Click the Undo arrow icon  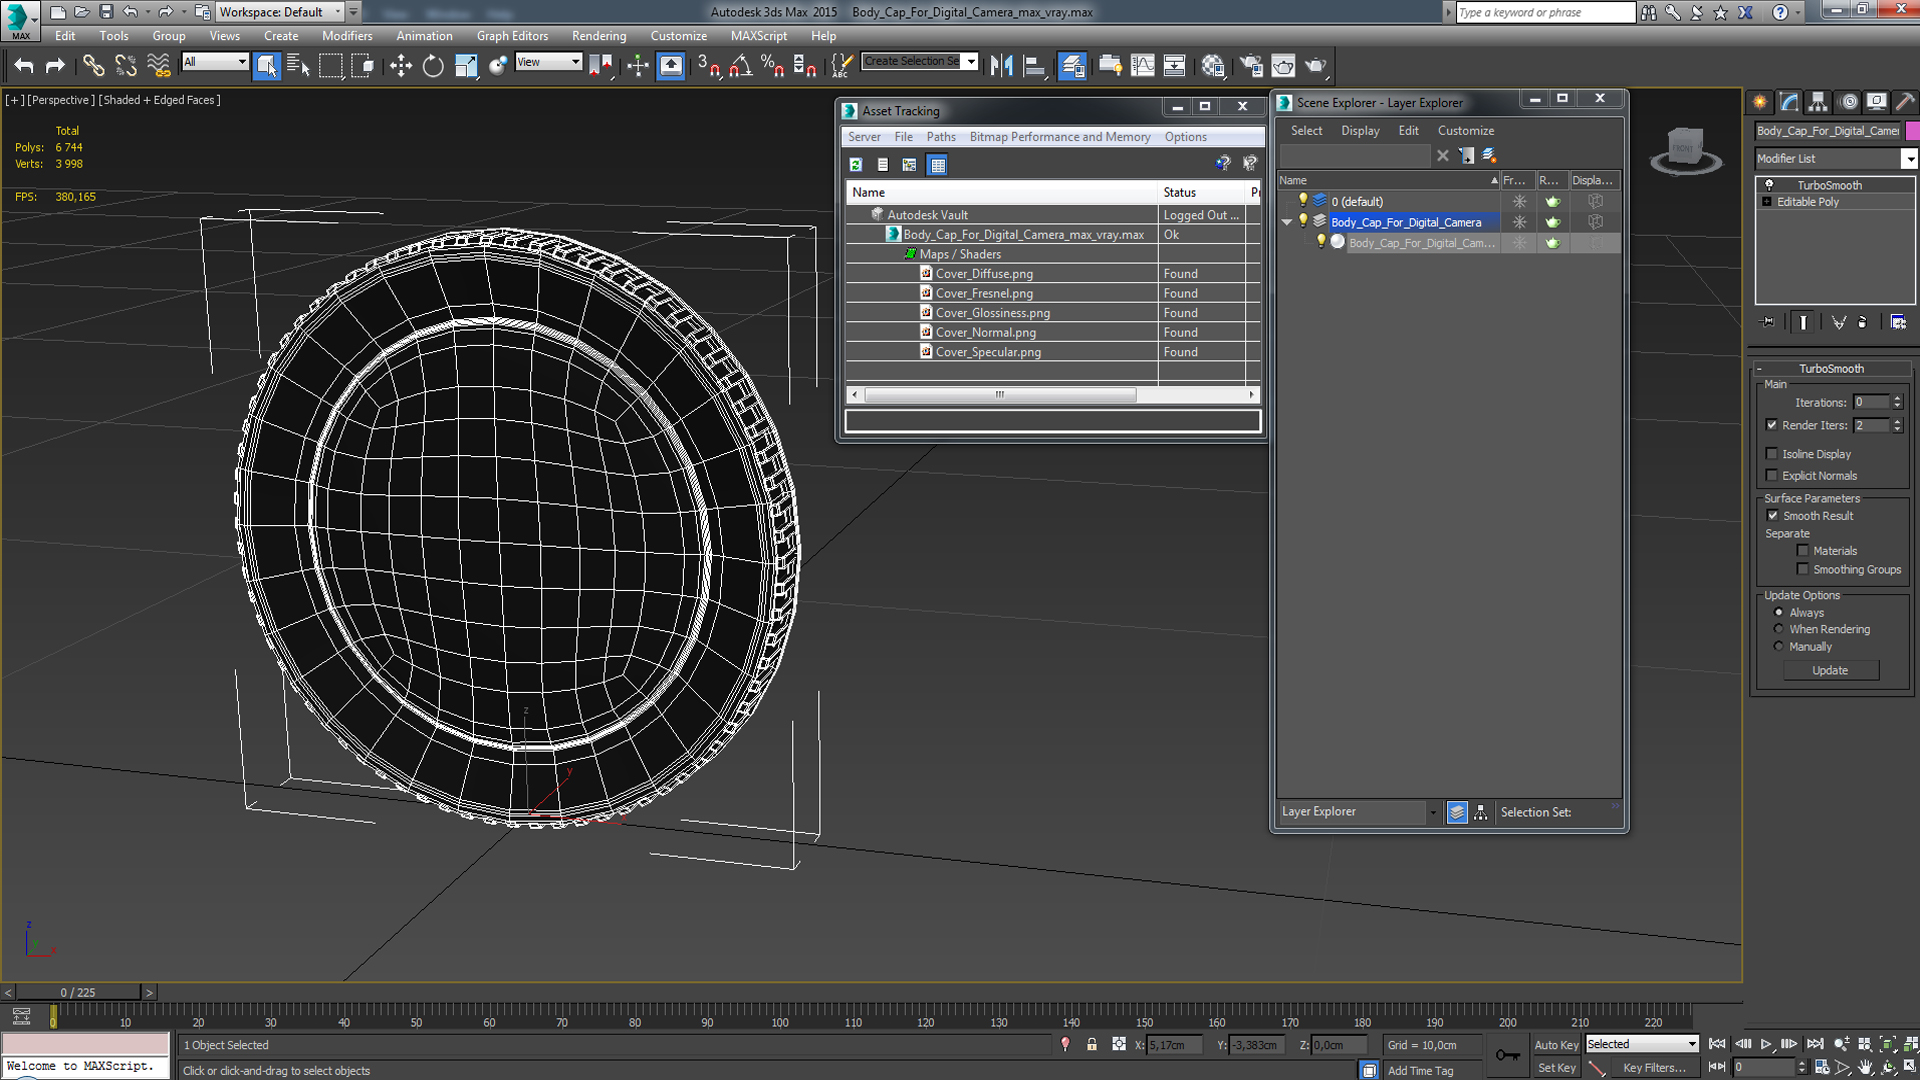(24, 66)
